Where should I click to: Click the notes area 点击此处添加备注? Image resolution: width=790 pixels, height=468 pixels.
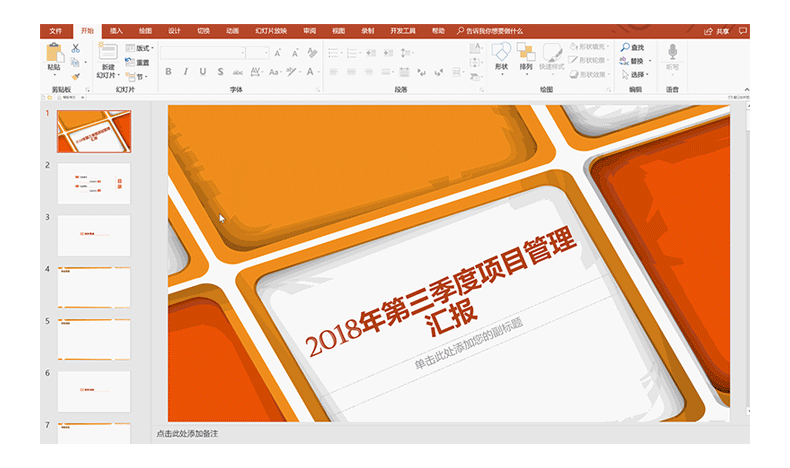187,434
